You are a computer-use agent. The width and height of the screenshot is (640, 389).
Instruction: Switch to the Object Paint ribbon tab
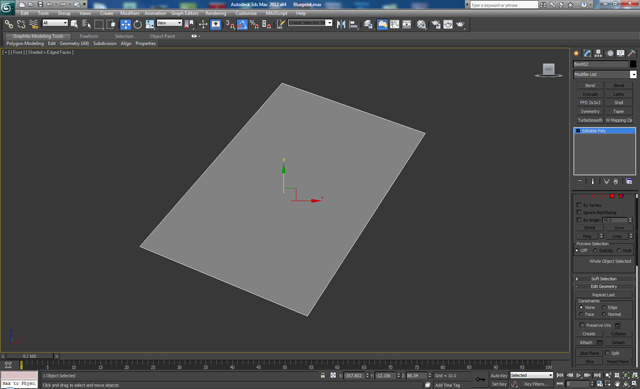click(162, 36)
